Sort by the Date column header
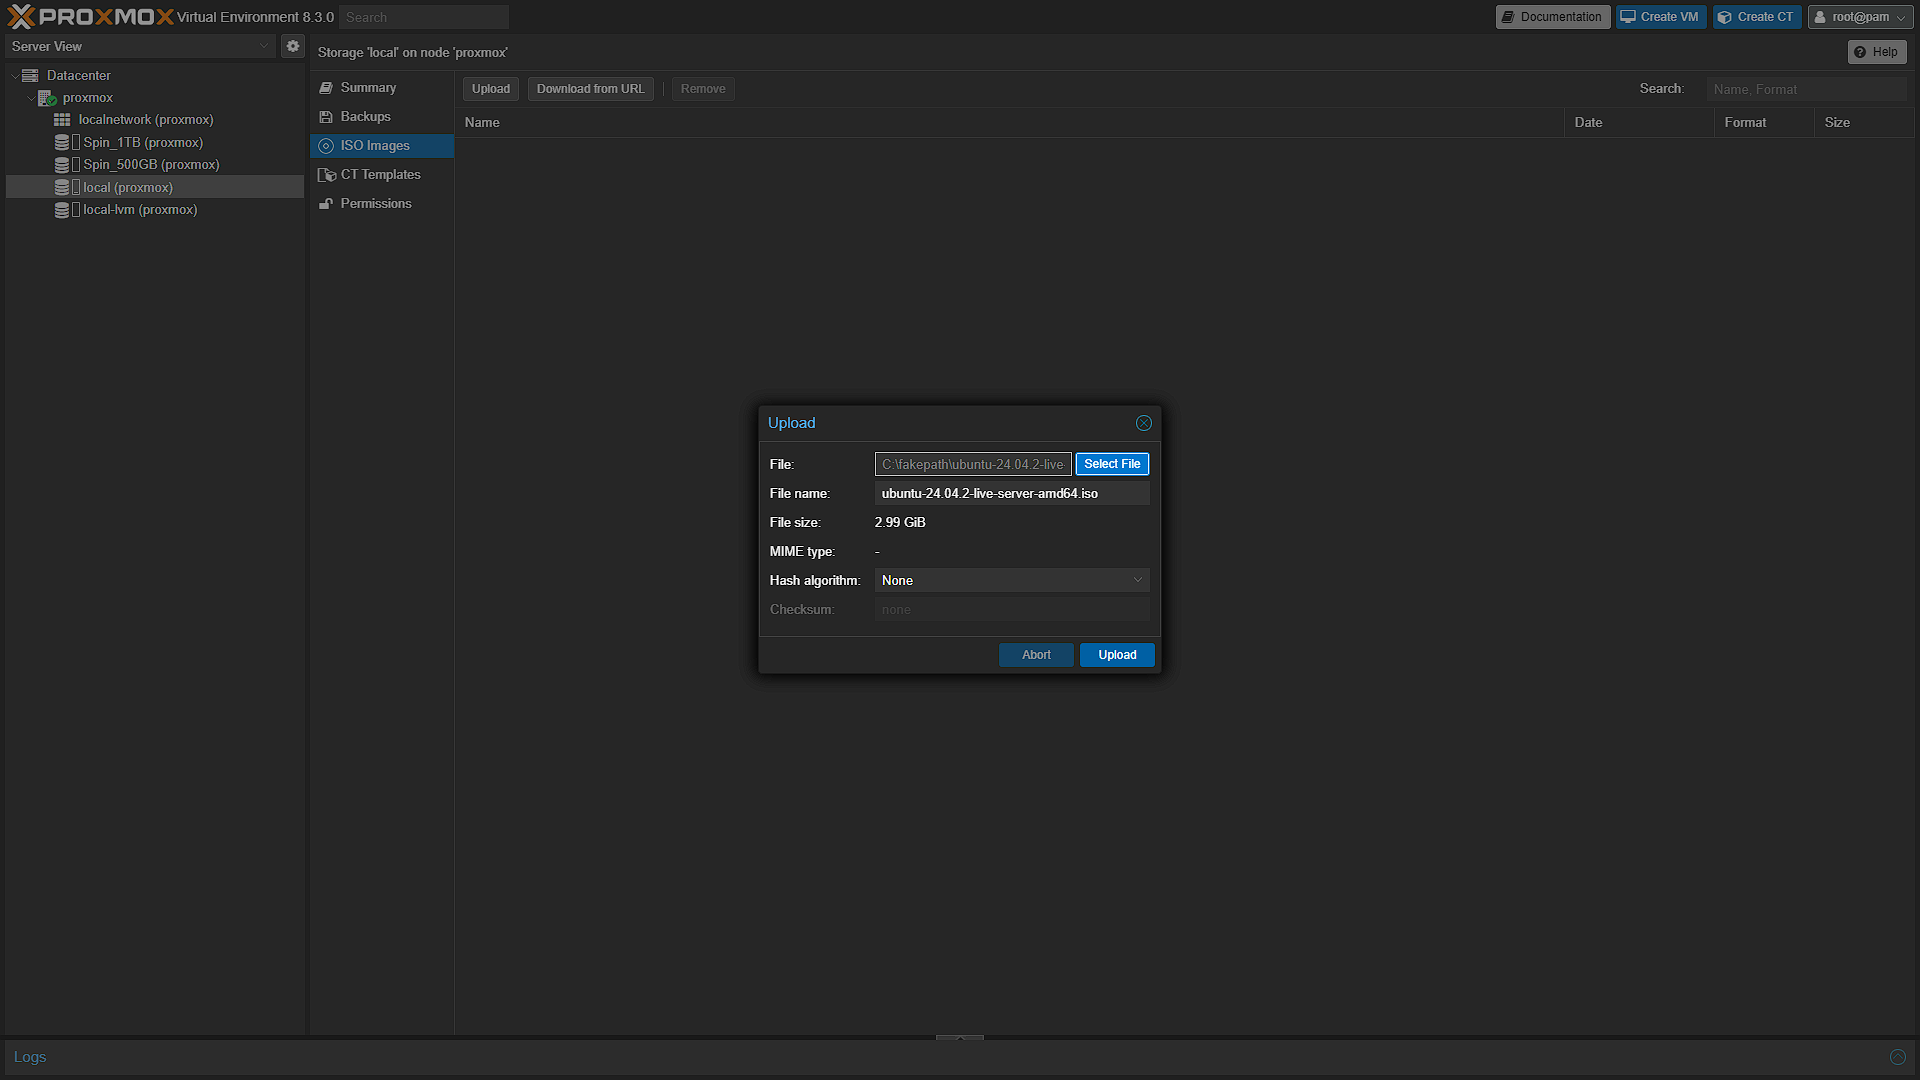Screen dimensions: 1920x1080 1638,122
